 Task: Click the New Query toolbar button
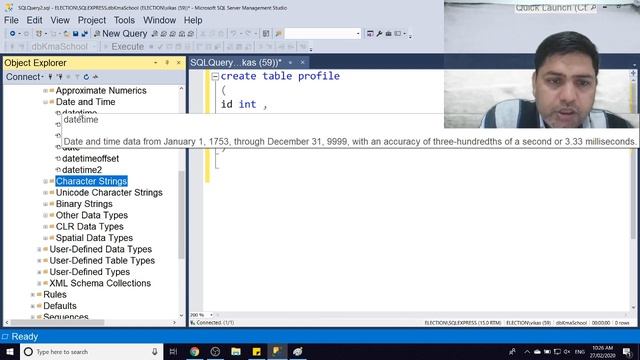click(120, 33)
